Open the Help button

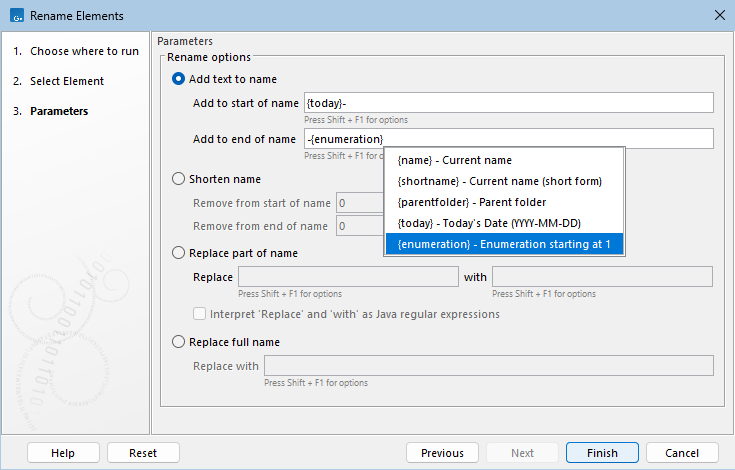coord(63,453)
